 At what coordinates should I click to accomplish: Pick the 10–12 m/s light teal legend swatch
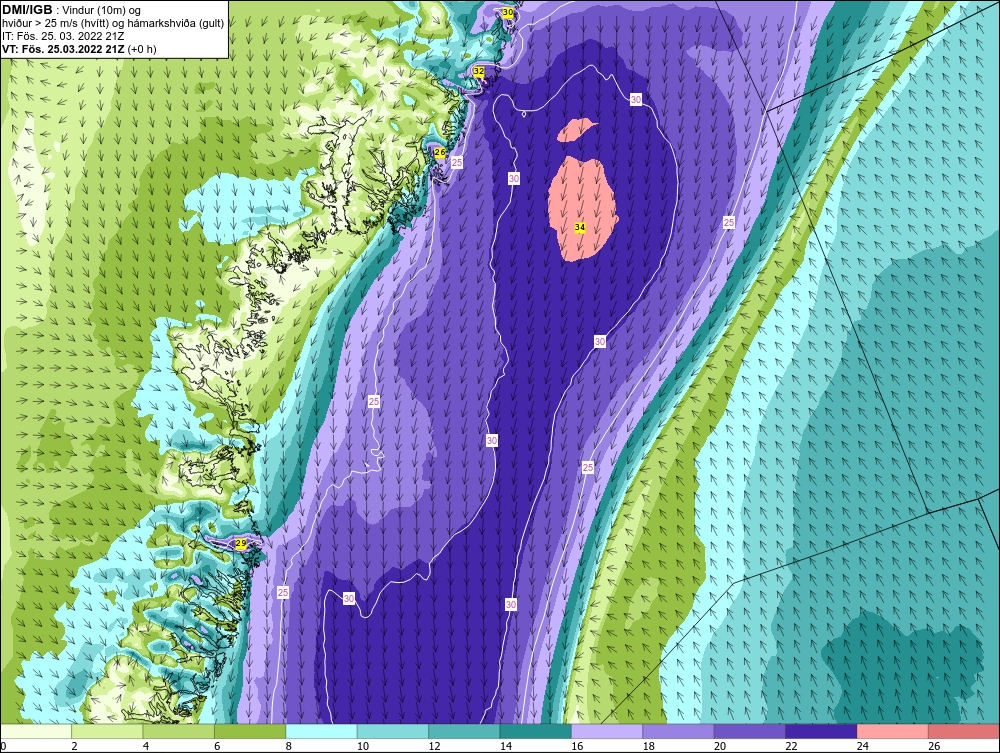click(x=393, y=731)
